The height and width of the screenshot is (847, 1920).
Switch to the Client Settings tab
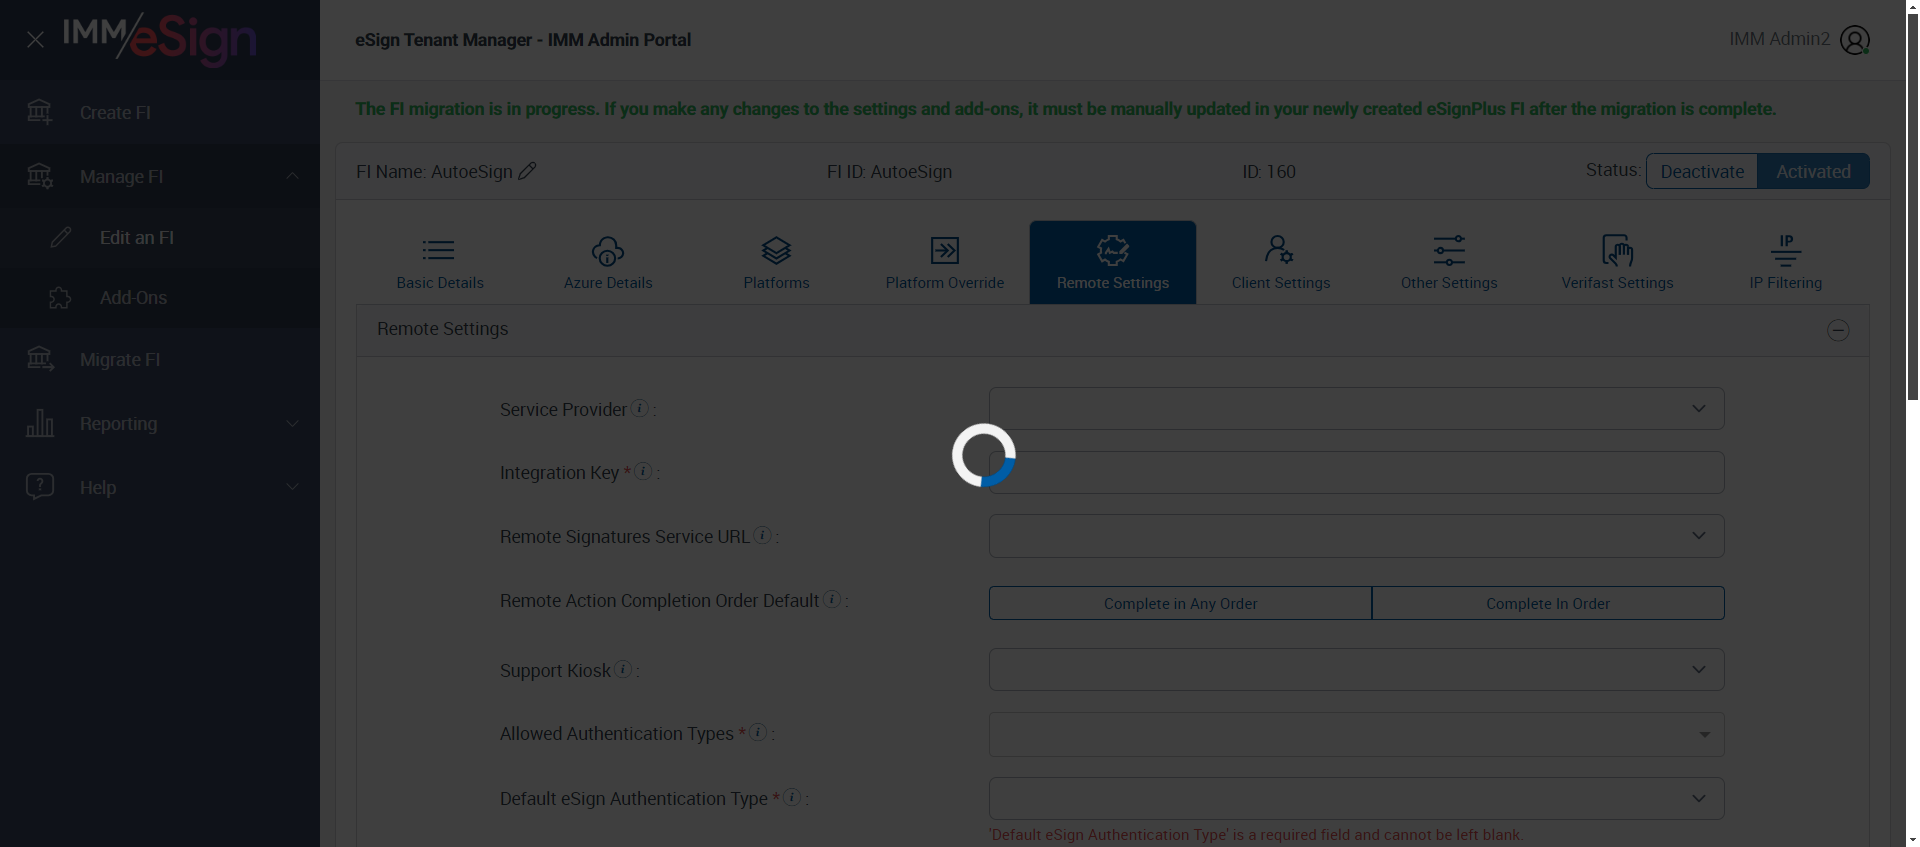[1281, 262]
